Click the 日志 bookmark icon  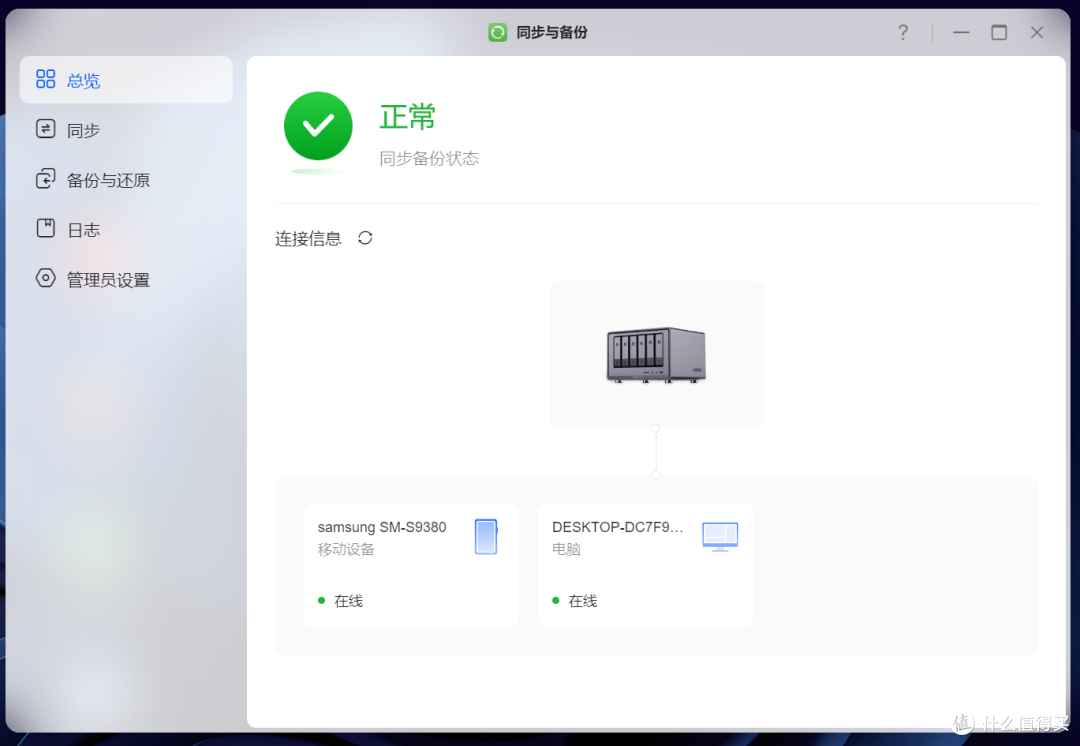45,228
